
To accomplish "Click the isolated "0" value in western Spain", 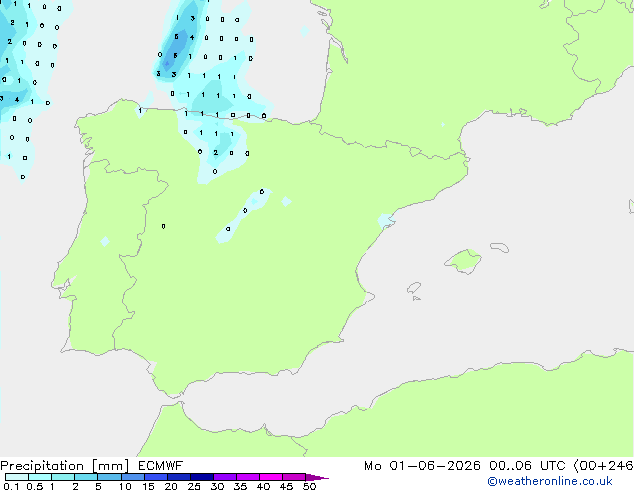I will tap(163, 226).
